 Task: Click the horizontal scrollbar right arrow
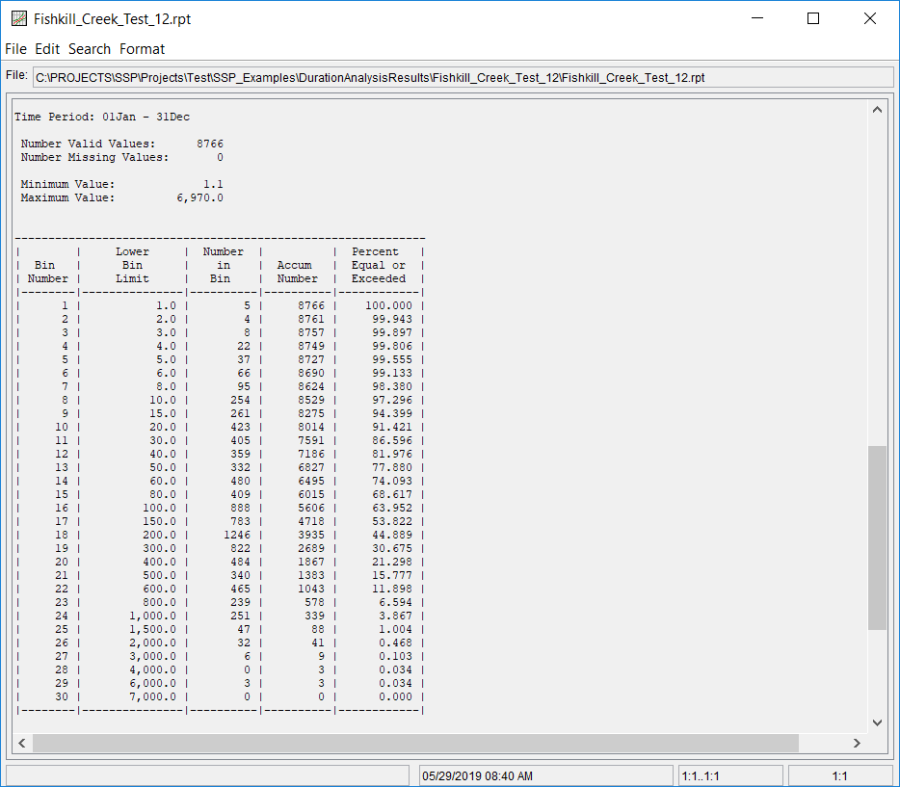point(857,743)
